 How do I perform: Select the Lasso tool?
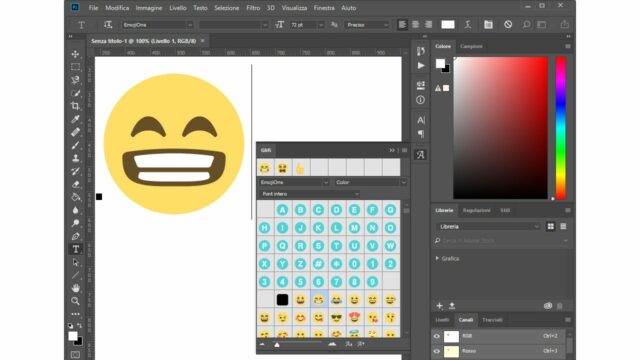click(x=75, y=80)
